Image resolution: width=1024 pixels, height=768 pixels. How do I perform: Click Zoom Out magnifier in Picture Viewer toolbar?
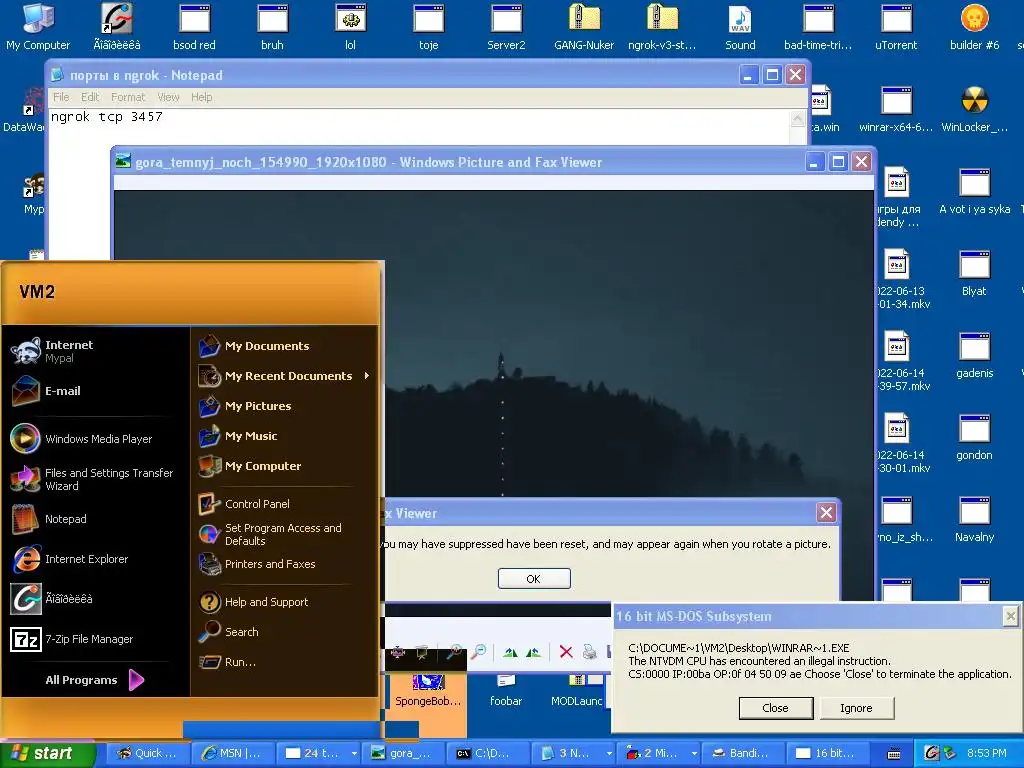(479, 651)
